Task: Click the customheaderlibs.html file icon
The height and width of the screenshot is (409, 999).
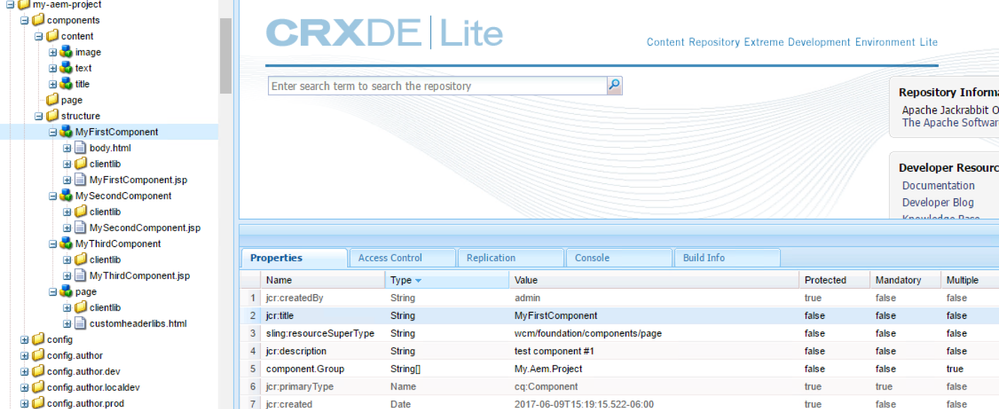Action: tap(80, 324)
